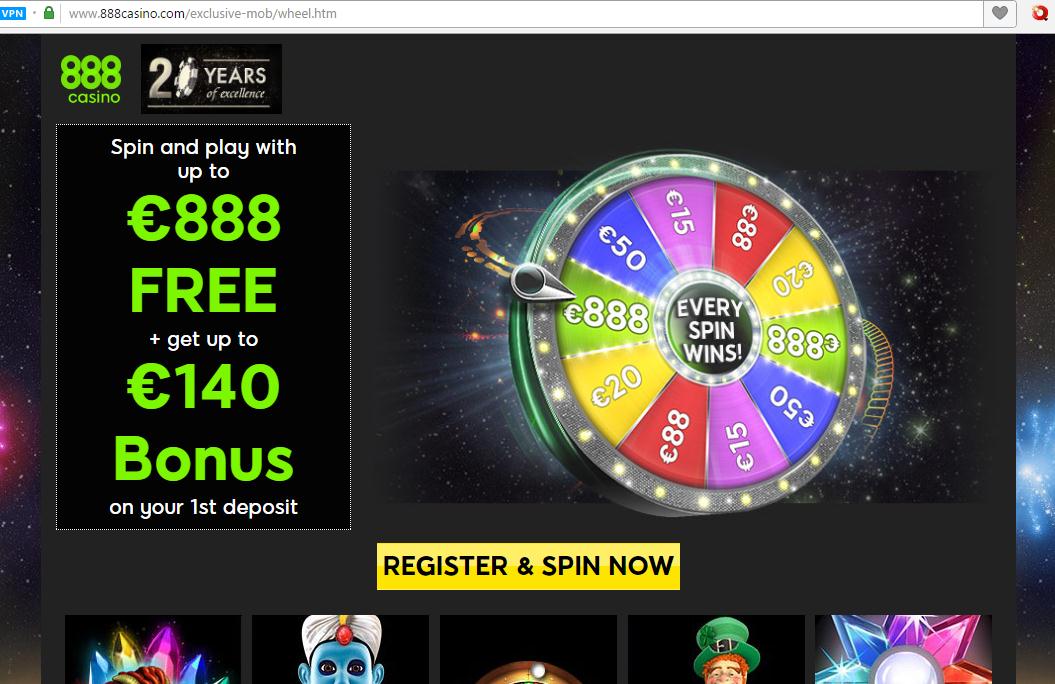Click the green €888 segment by the pointer

pos(606,314)
